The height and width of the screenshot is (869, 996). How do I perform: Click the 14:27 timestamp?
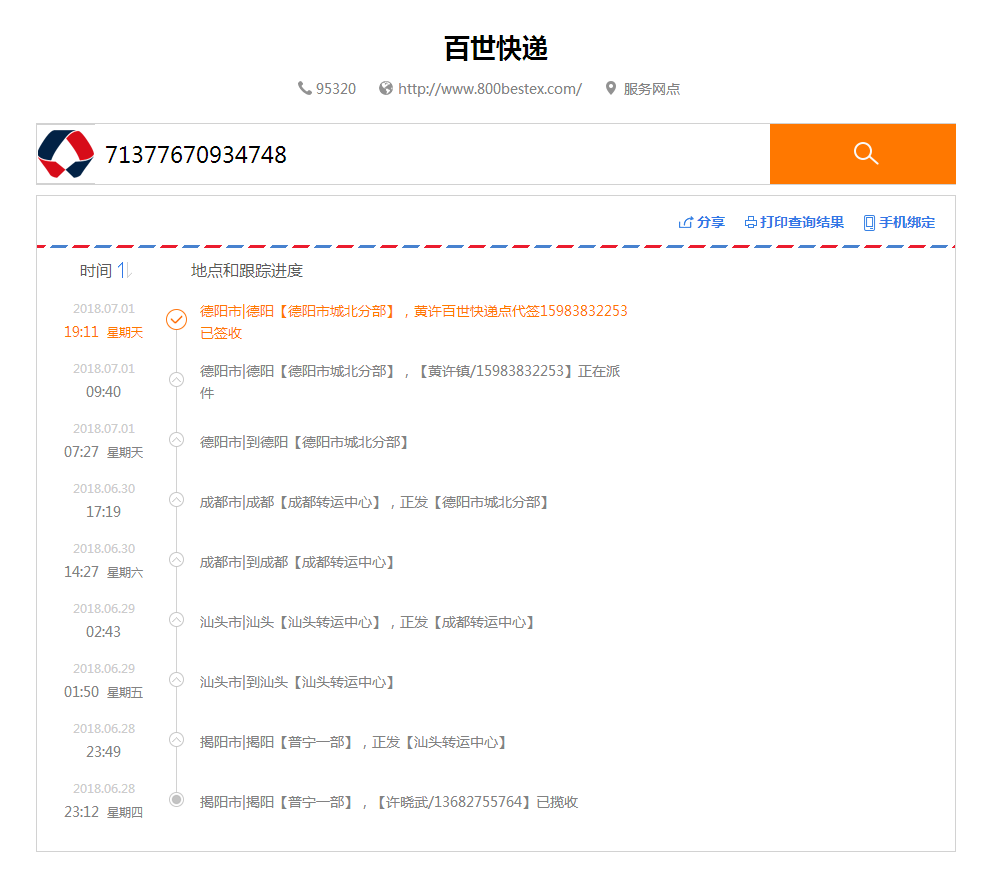click(81, 572)
